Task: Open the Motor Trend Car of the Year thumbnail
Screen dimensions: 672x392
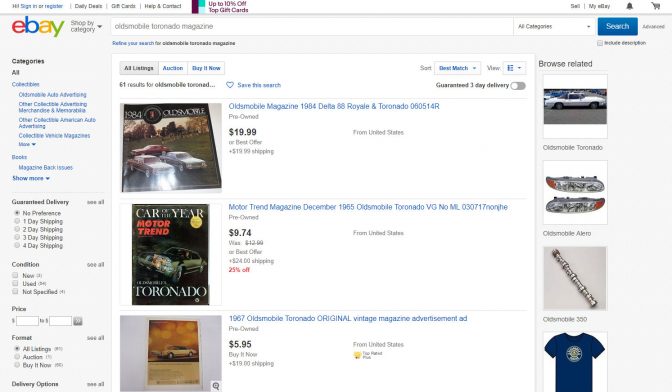Action: [x=171, y=254]
